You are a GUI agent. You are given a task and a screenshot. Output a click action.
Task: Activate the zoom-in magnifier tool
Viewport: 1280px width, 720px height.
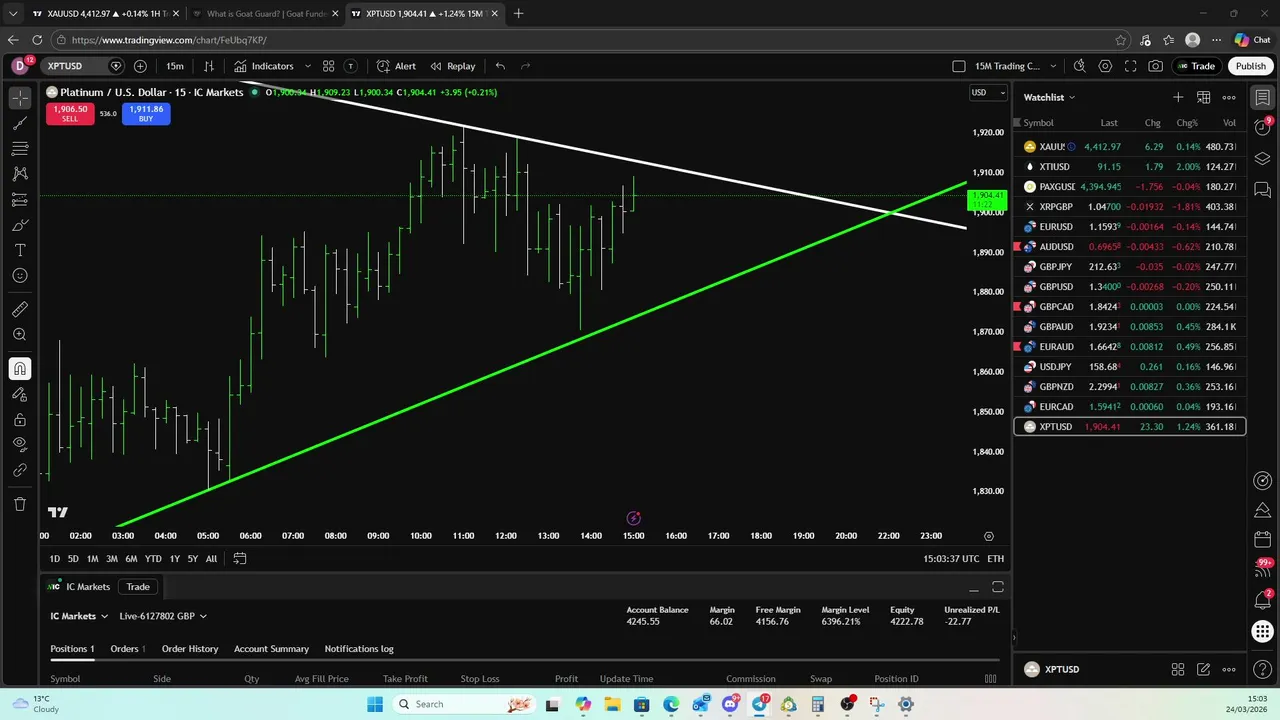(x=20, y=334)
